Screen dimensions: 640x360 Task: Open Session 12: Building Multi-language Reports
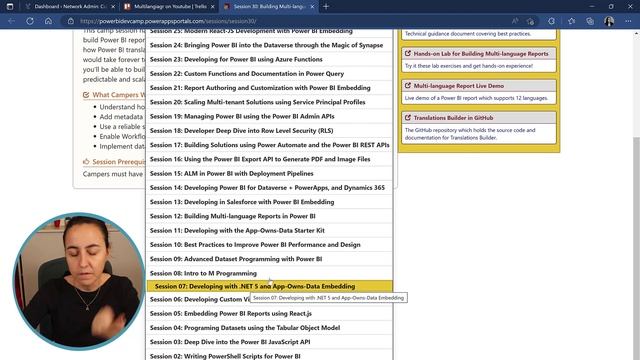pyautogui.click(x=269, y=216)
